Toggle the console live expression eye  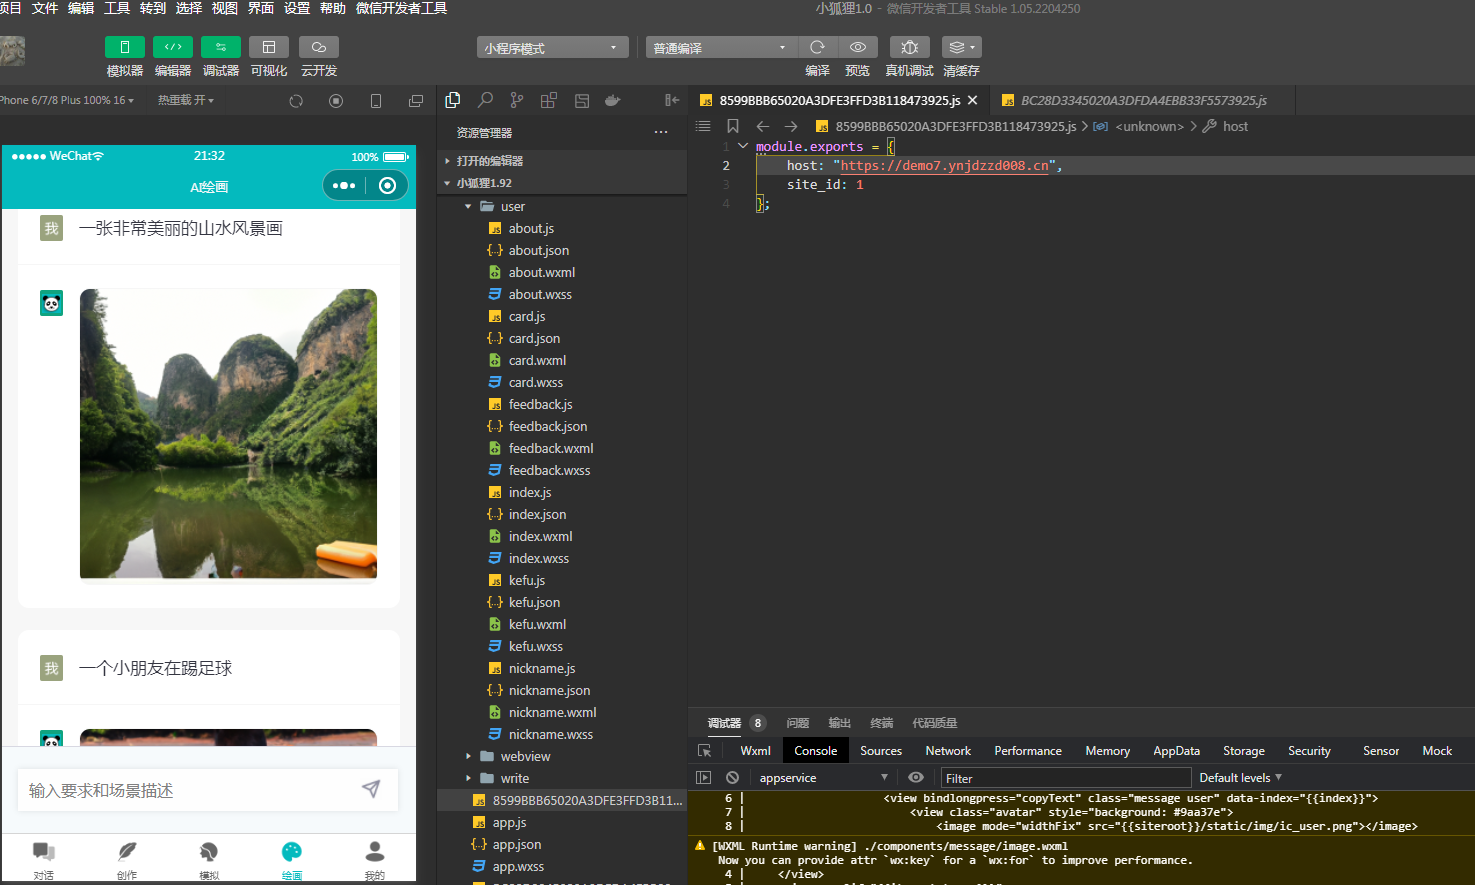(x=915, y=778)
